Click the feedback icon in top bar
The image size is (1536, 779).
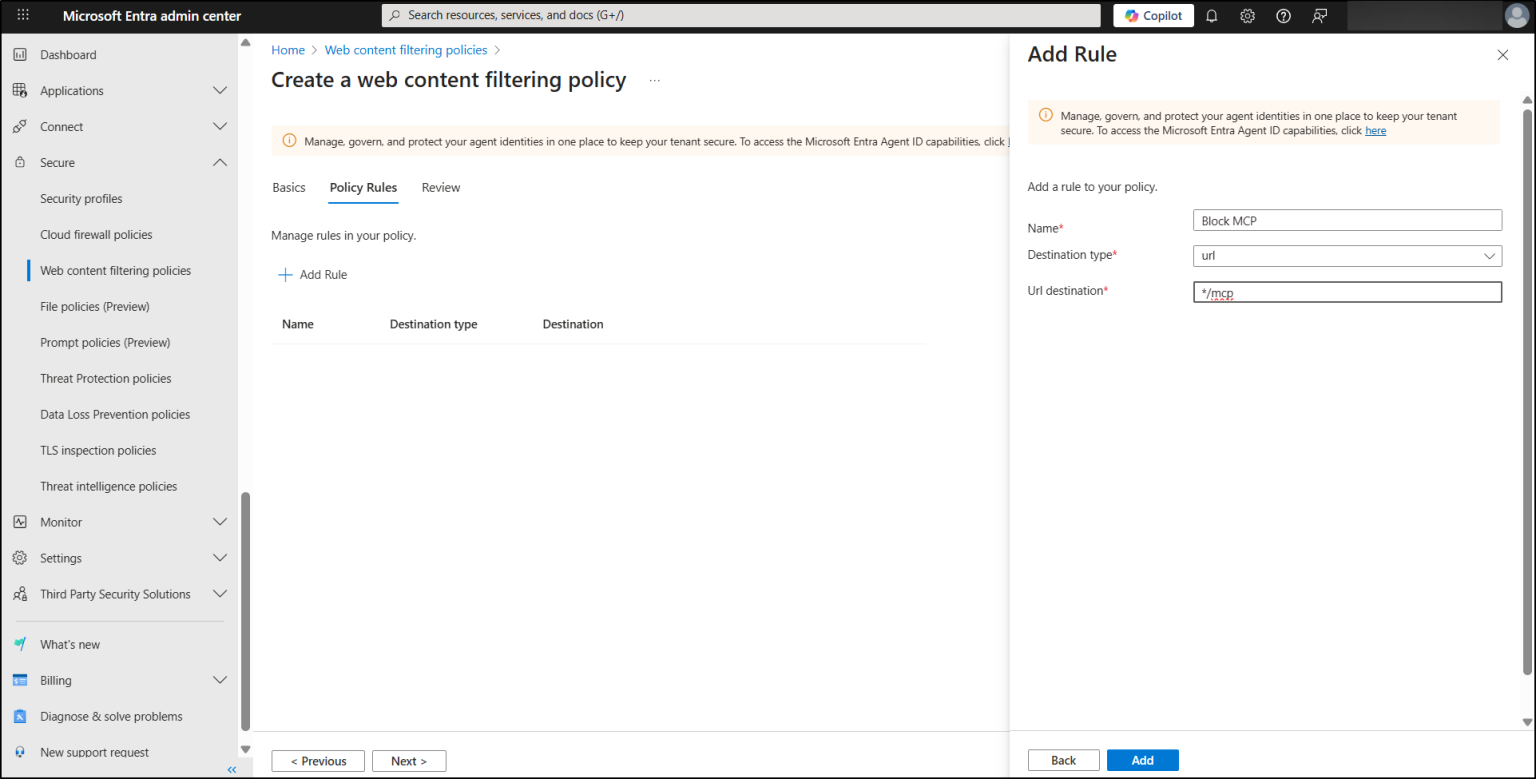pyautogui.click(x=1319, y=16)
